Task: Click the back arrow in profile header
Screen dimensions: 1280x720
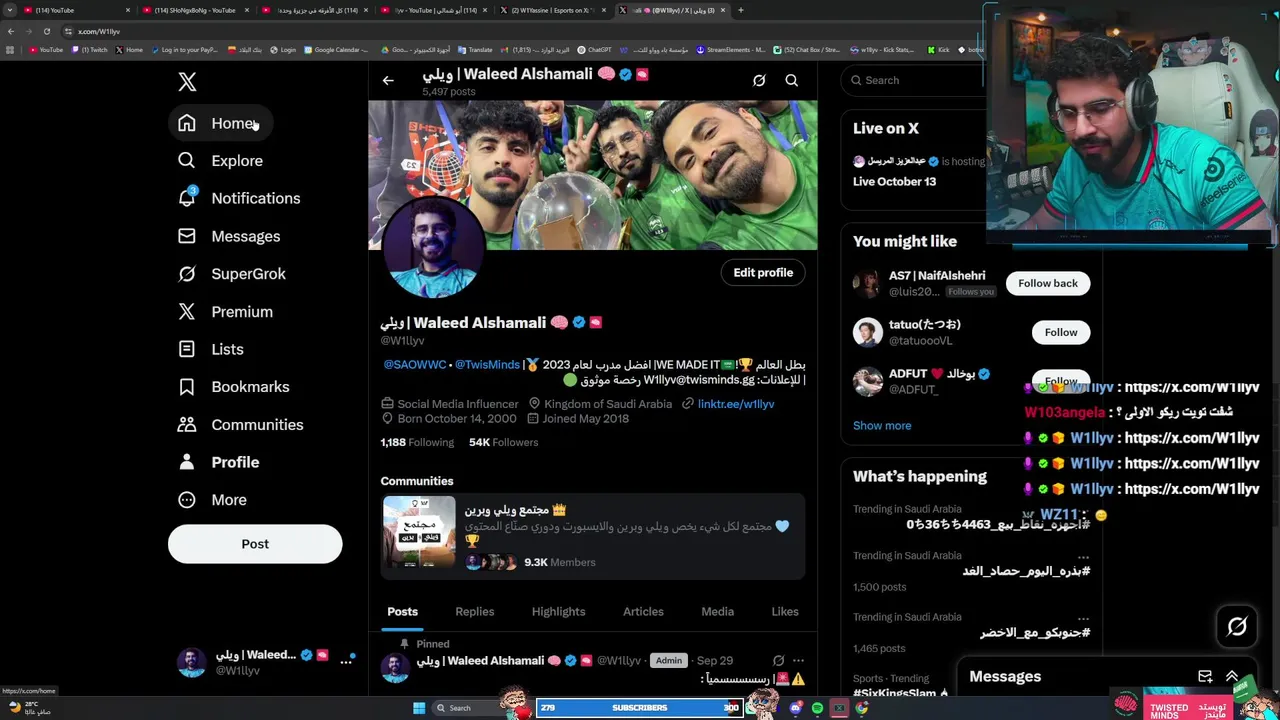Action: pyautogui.click(x=388, y=81)
